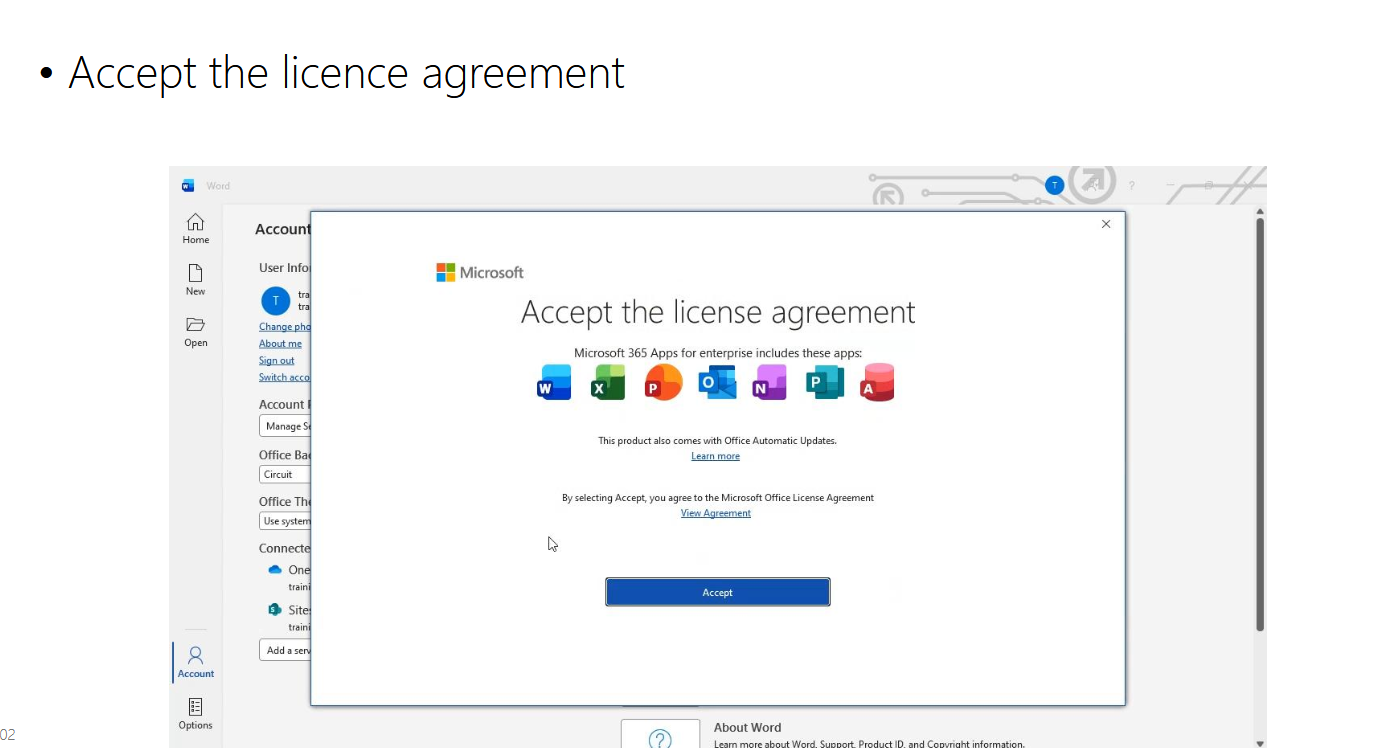Click the Outlook icon in the dialog
1393x748 pixels.
717,382
